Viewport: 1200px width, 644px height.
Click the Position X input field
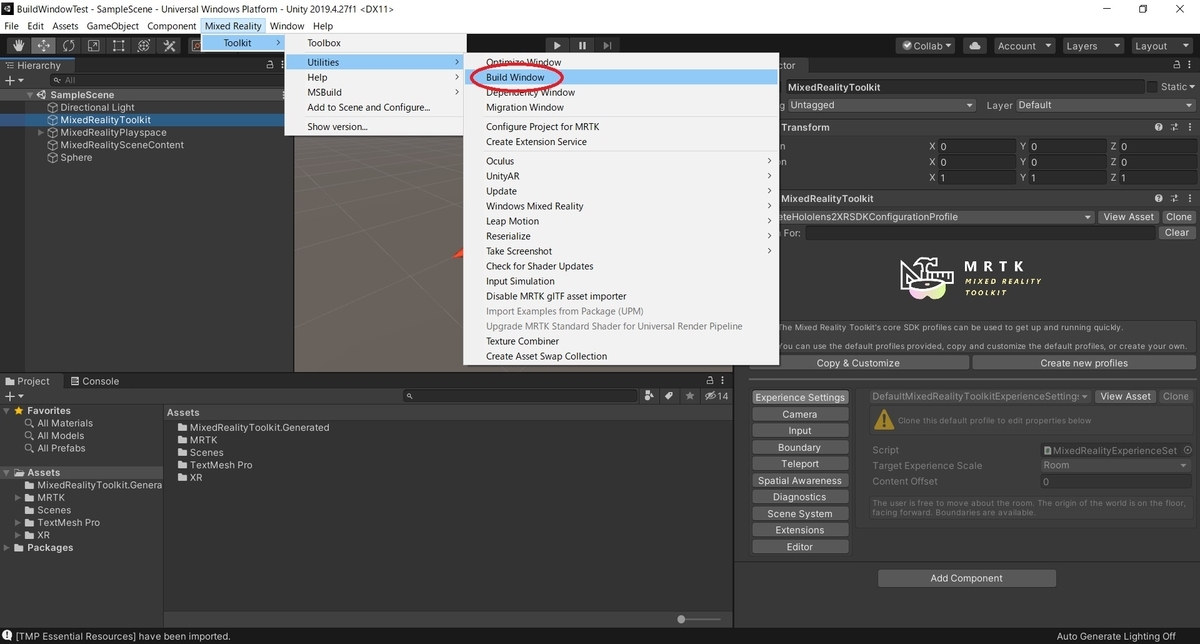[x=977, y=146]
